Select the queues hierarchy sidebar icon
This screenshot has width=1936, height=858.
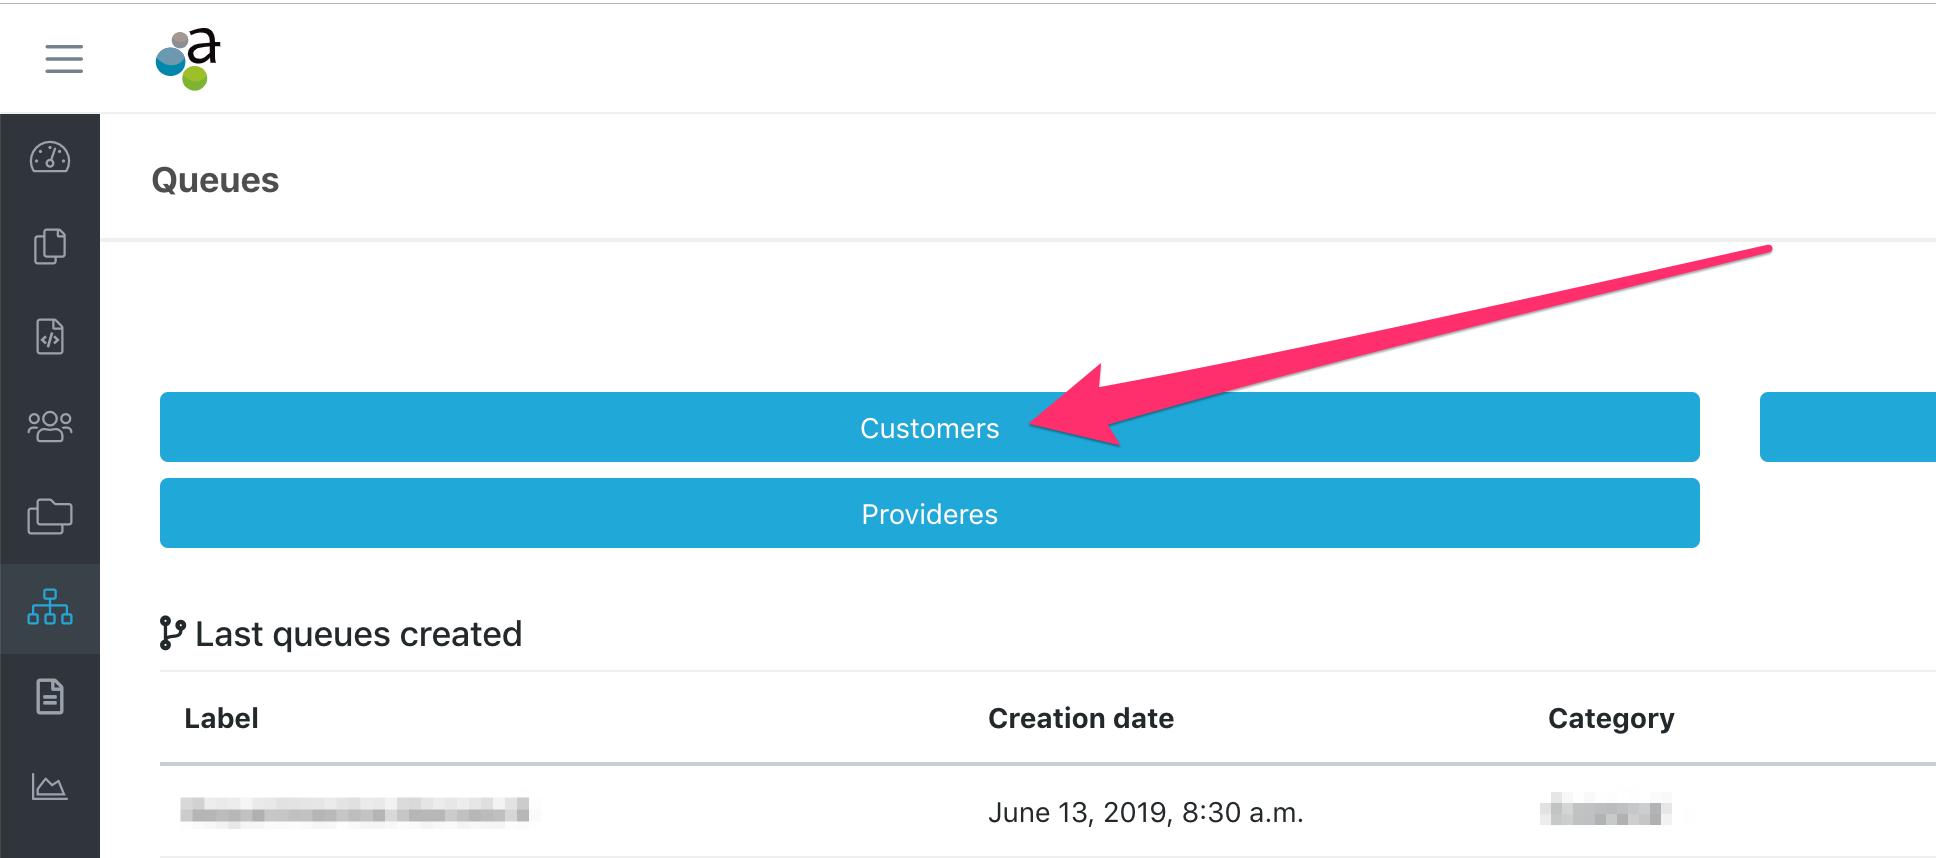click(x=50, y=607)
